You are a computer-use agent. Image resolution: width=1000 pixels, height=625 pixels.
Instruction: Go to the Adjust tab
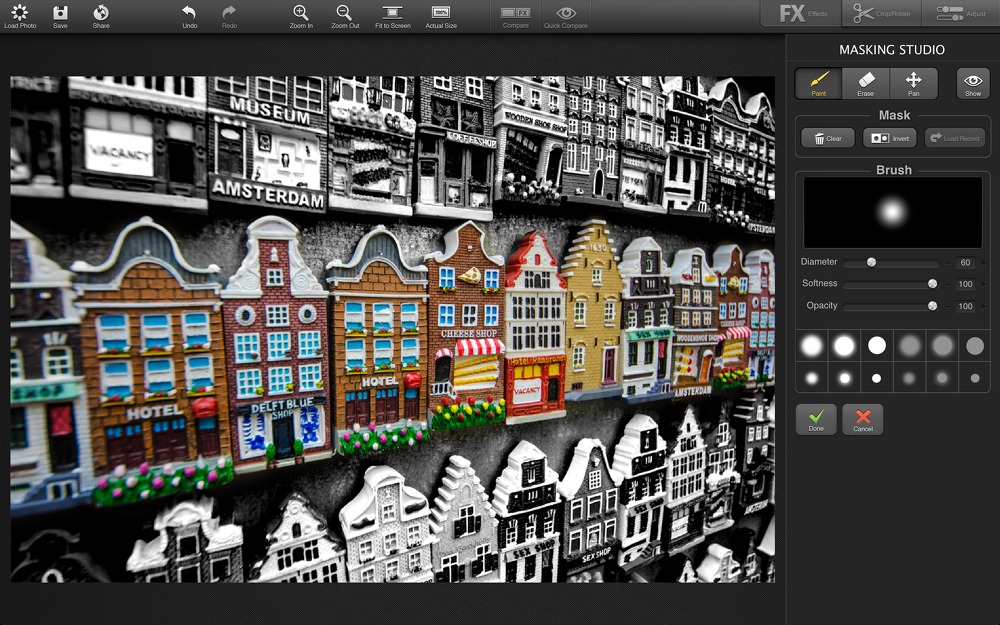[x=960, y=13]
